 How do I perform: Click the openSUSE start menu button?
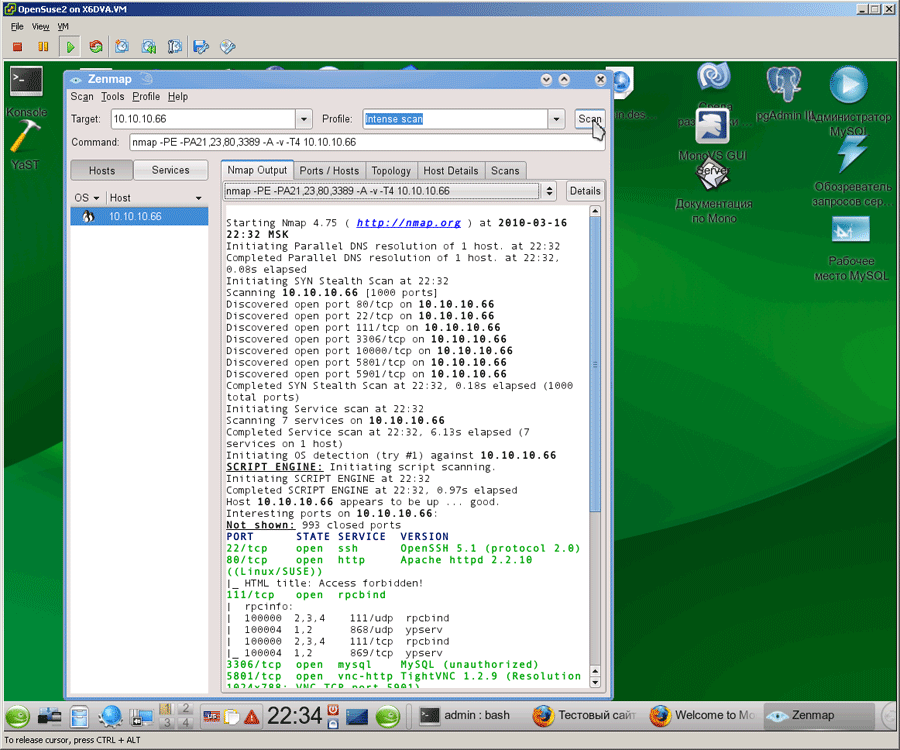coord(17,716)
